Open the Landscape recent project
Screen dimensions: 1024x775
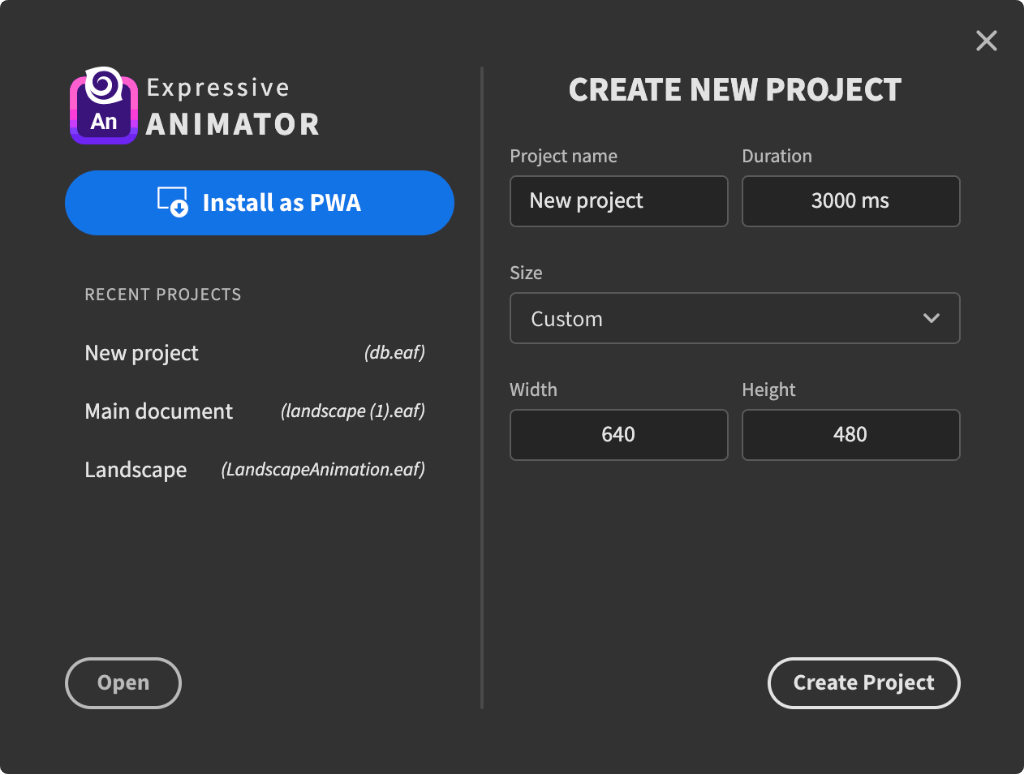click(x=255, y=469)
